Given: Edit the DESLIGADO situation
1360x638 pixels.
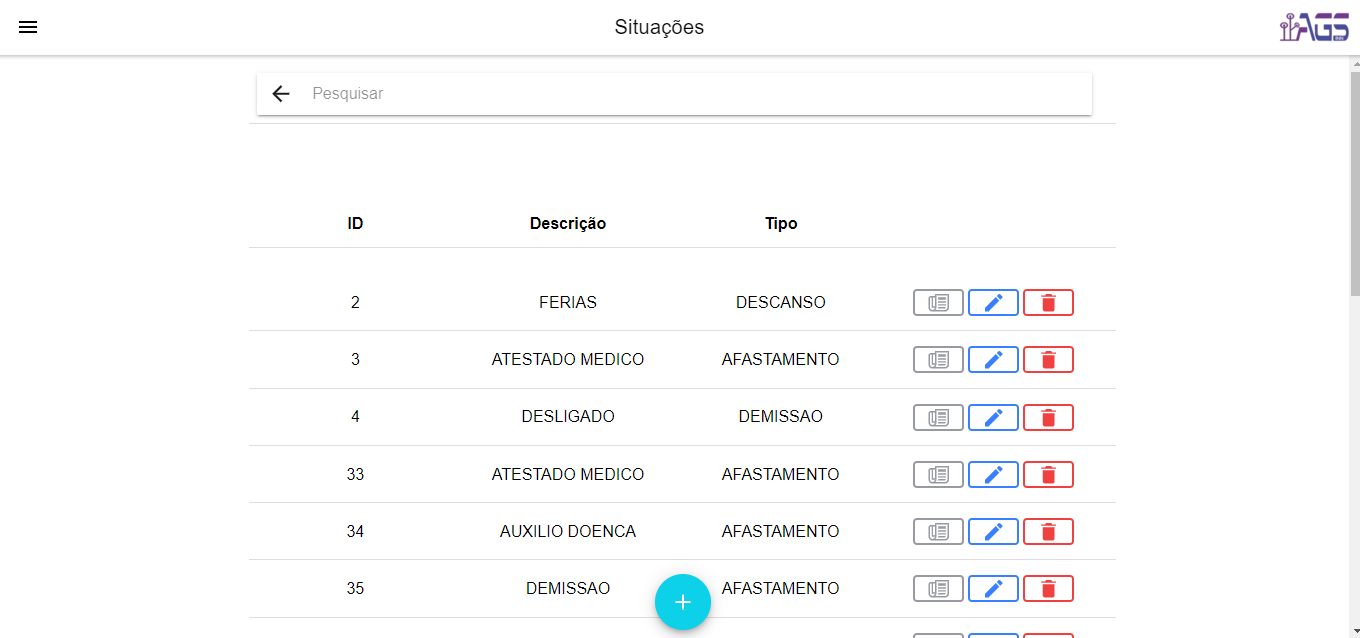Looking at the screenshot, I should pos(993,417).
